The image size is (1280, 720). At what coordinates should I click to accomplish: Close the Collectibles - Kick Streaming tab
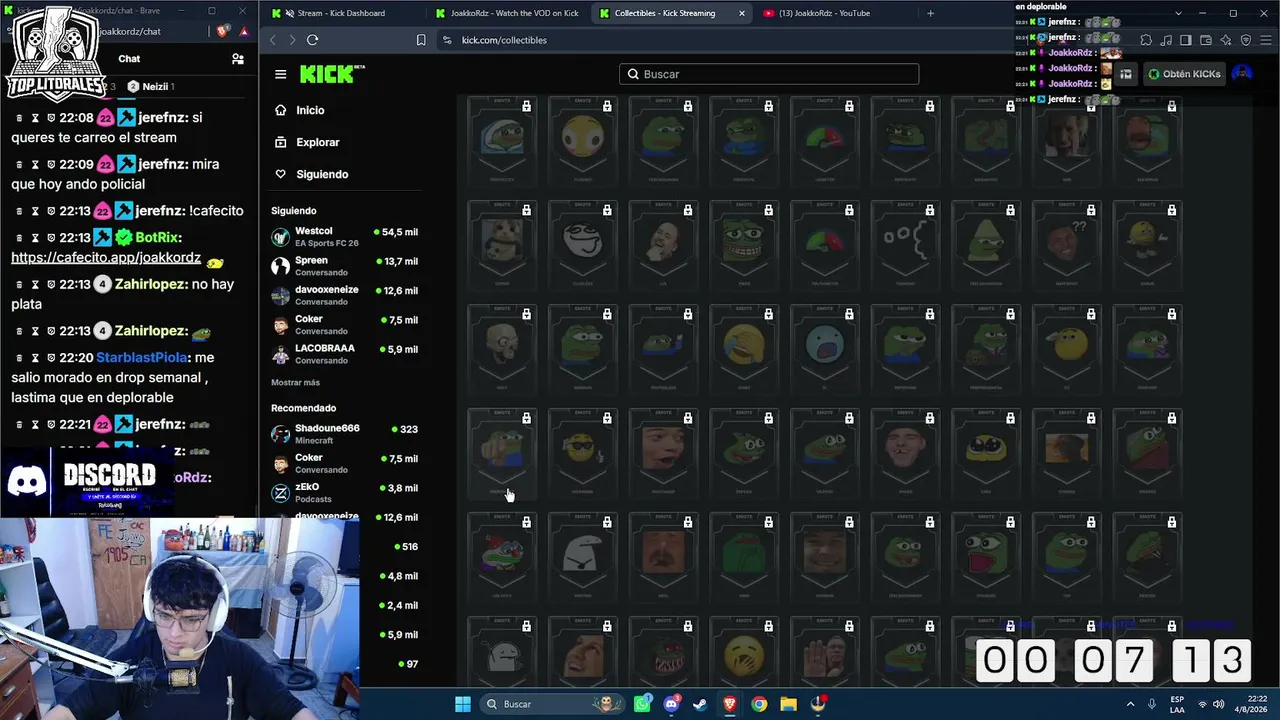(742, 13)
